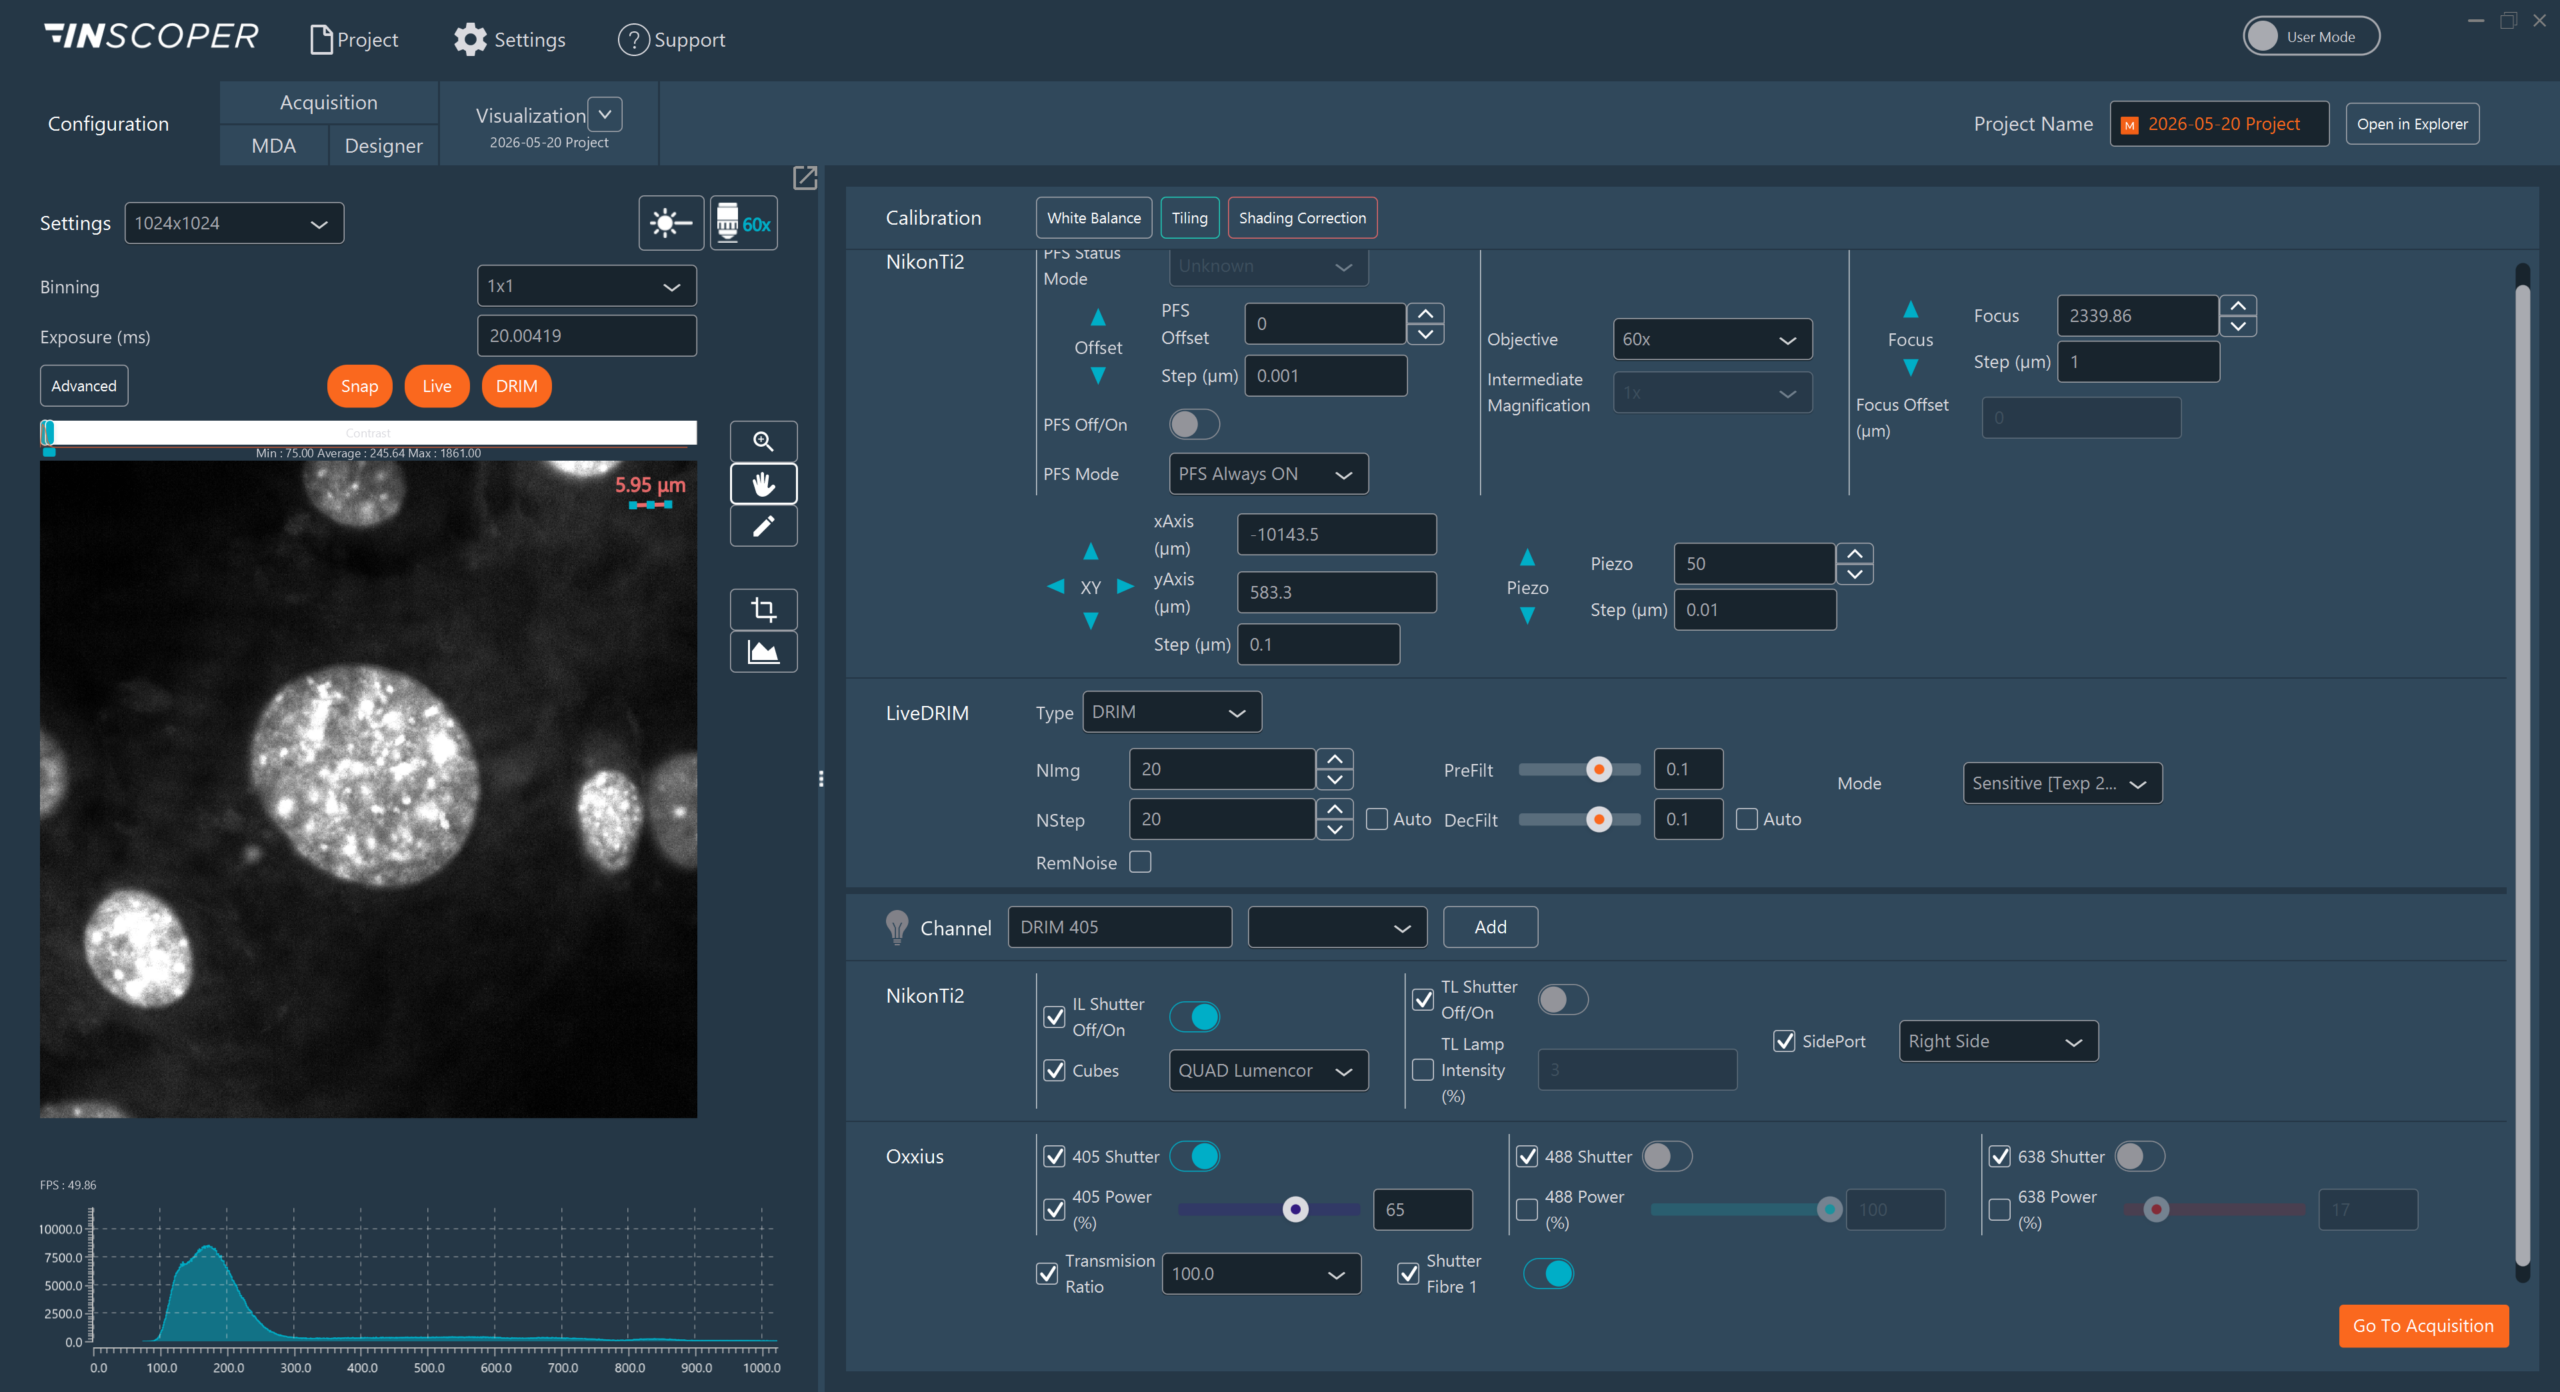Click the PFS Offset down arrow
Viewport: 2560px width, 1392px height.
click(x=1098, y=376)
